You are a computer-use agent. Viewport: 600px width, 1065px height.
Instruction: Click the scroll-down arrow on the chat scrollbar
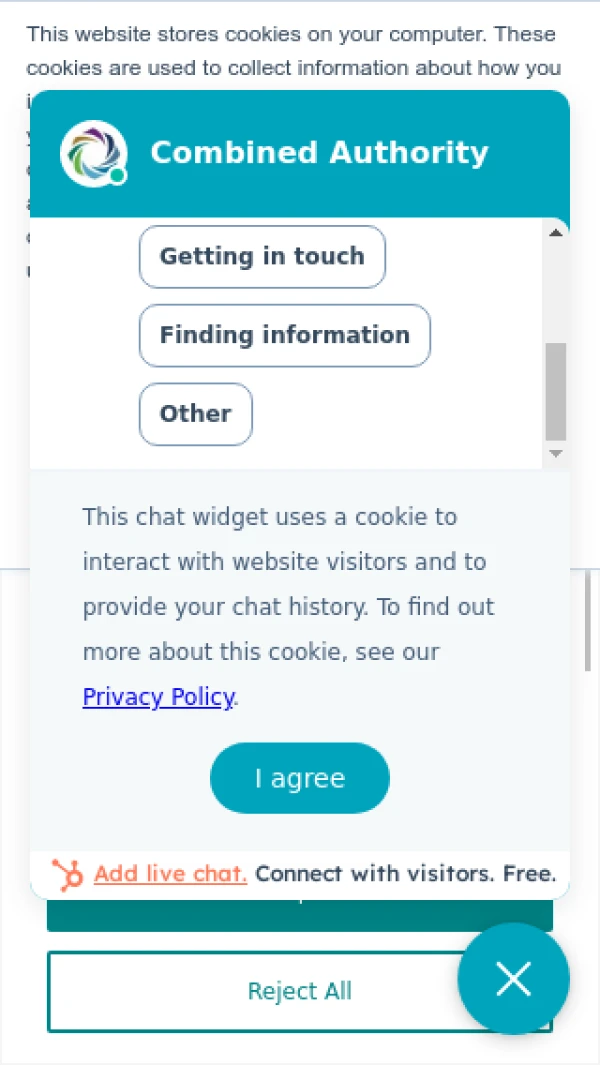pyautogui.click(x=556, y=453)
